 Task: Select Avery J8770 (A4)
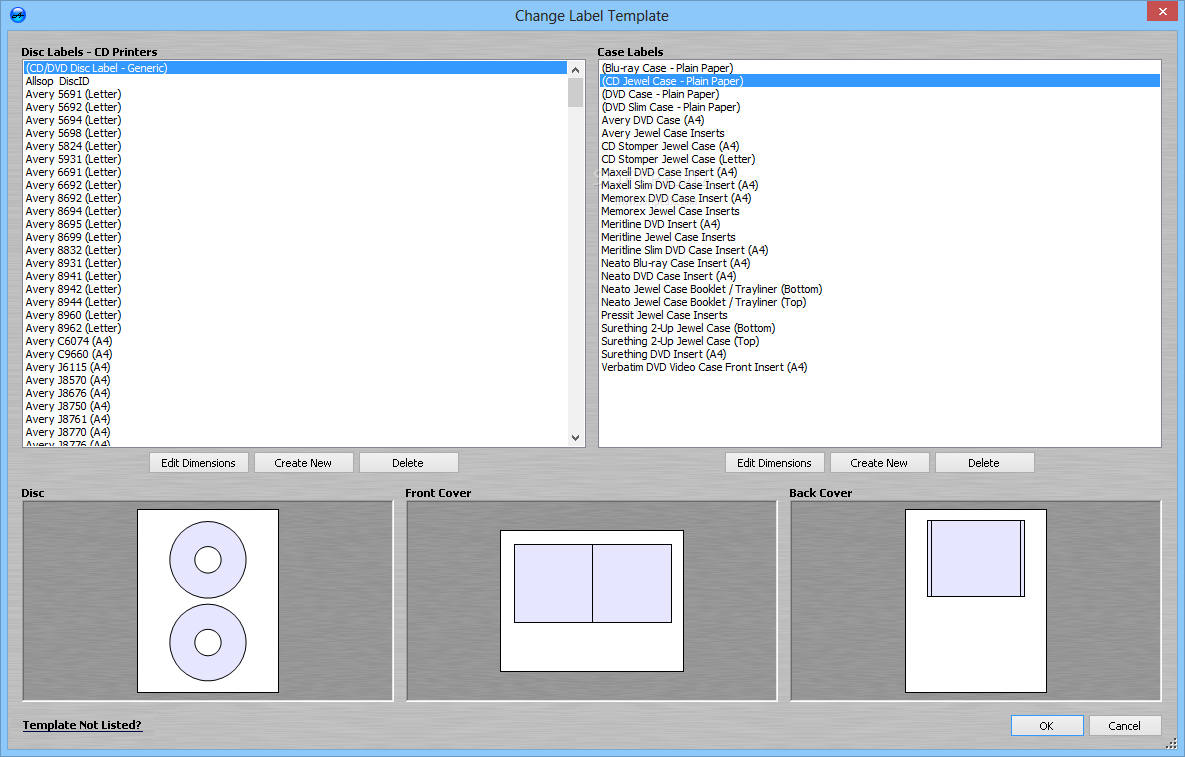(295, 432)
